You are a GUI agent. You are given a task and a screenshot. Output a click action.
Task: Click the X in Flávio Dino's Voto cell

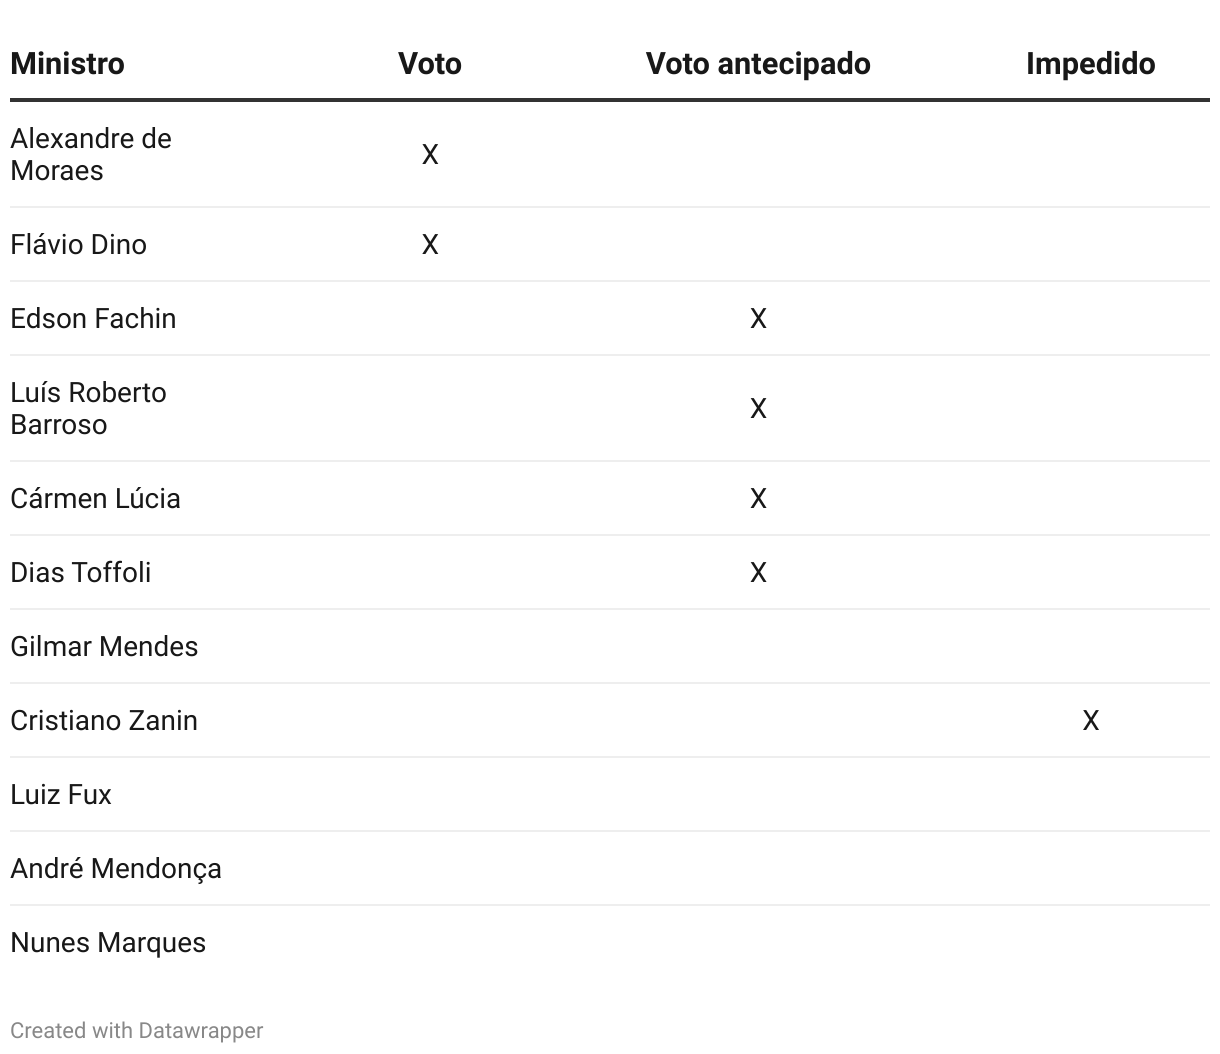click(x=430, y=244)
